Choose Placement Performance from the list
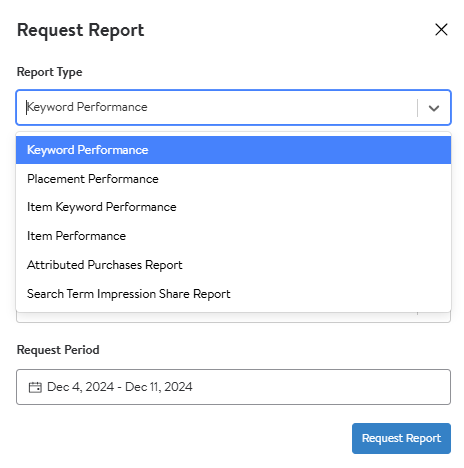Screen dimensions: 464x468 233,179
